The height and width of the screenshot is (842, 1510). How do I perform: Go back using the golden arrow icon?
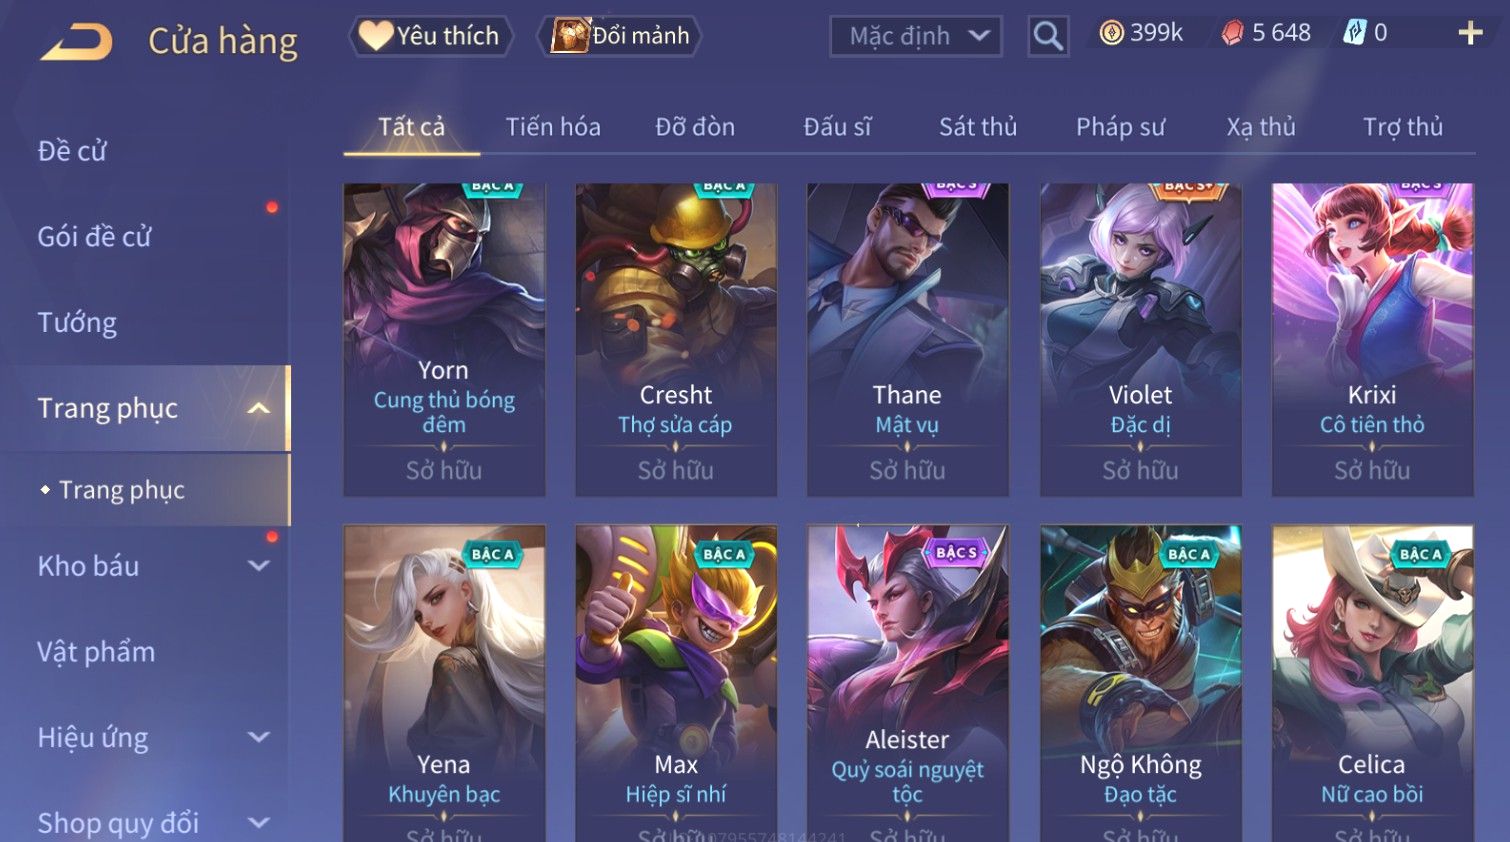[76, 42]
